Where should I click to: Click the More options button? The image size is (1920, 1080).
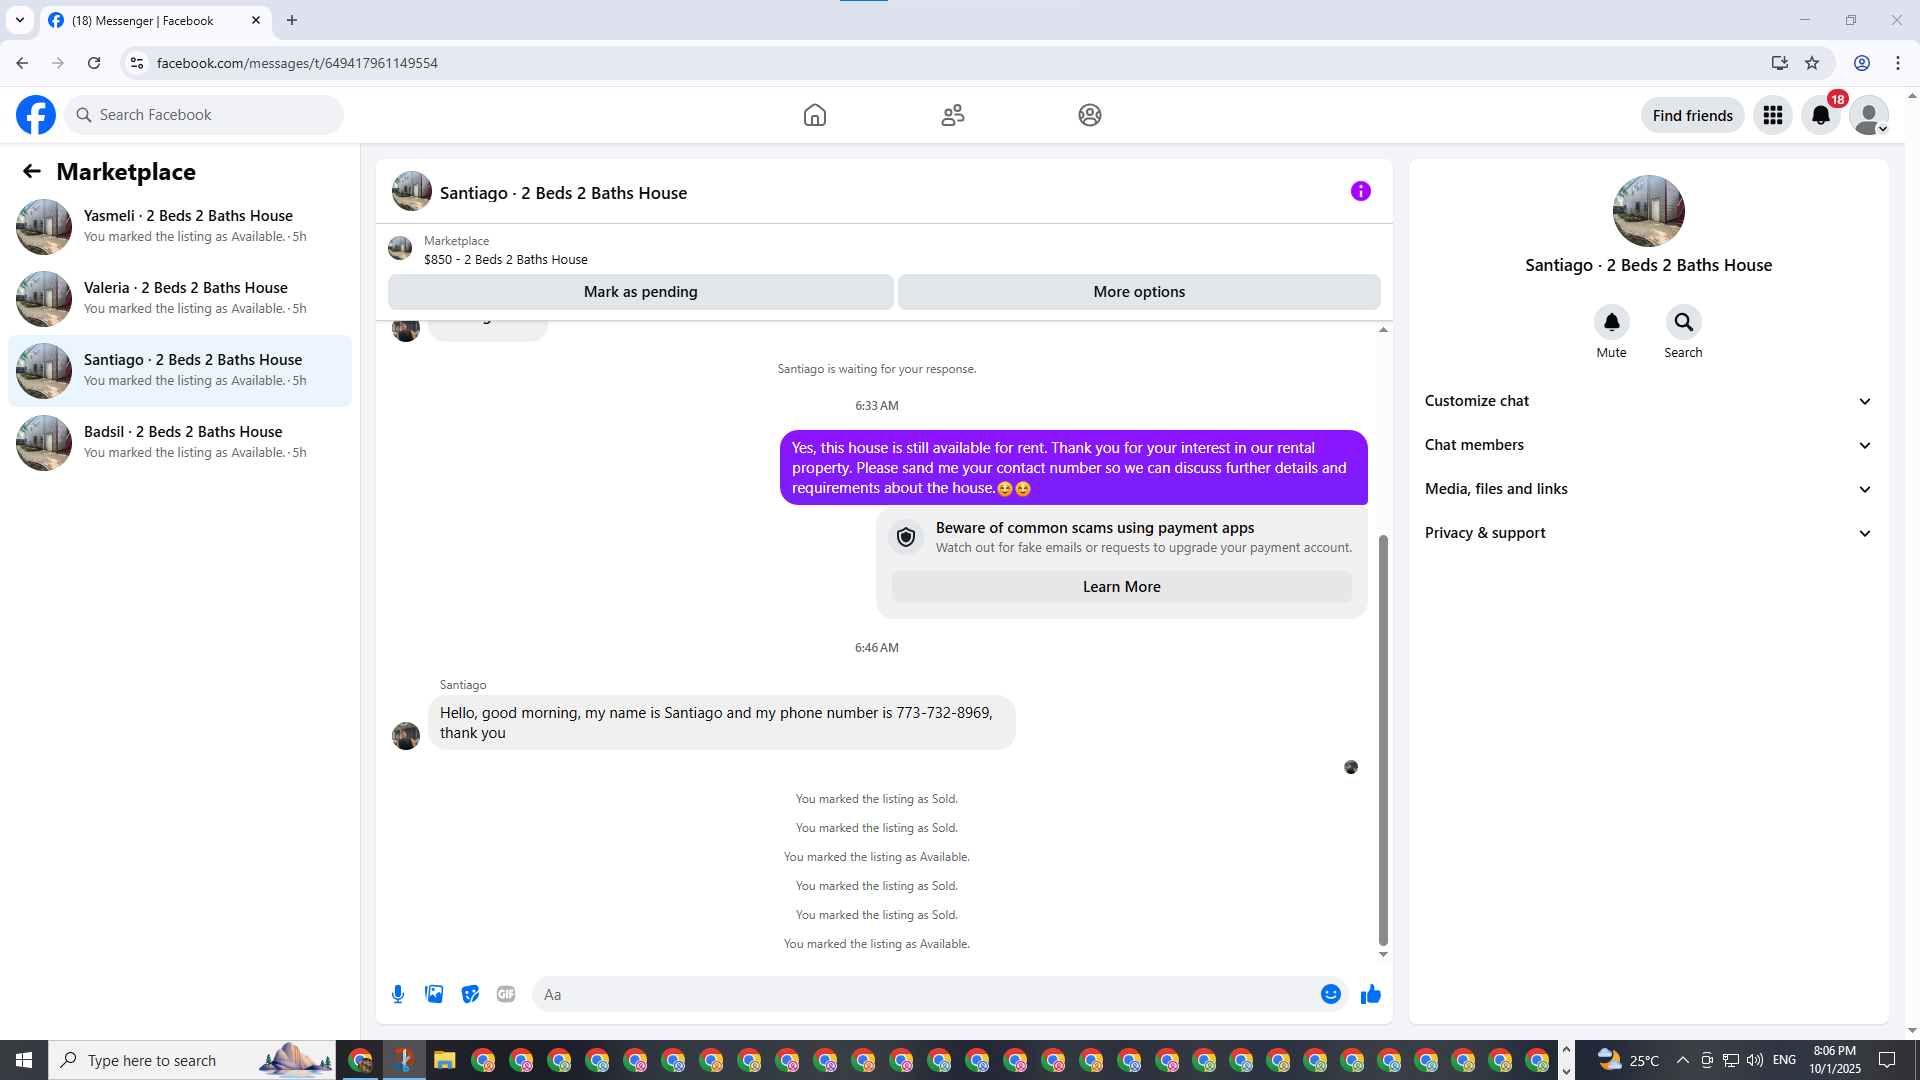[x=1139, y=292]
